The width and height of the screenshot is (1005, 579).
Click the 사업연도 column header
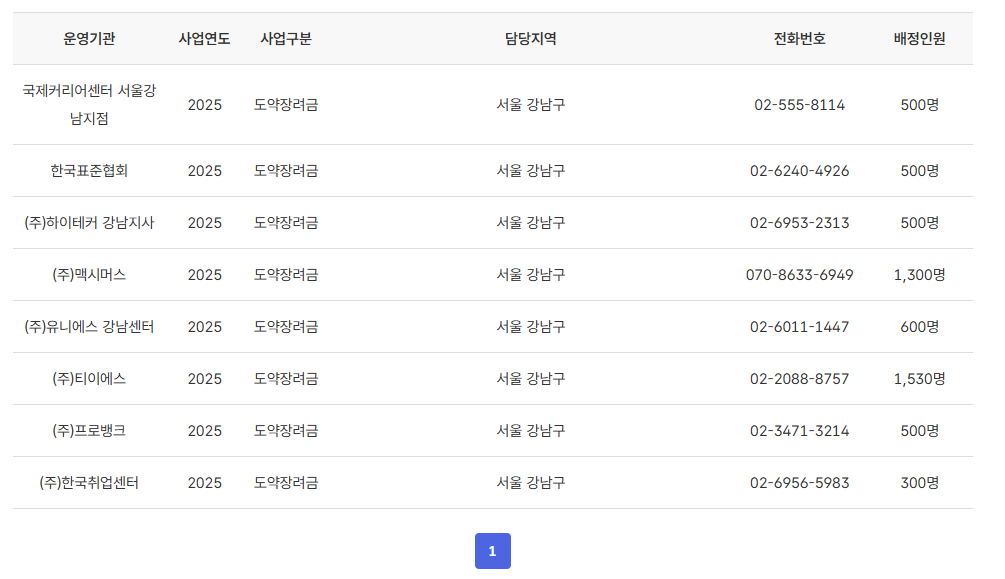(x=204, y=38)
